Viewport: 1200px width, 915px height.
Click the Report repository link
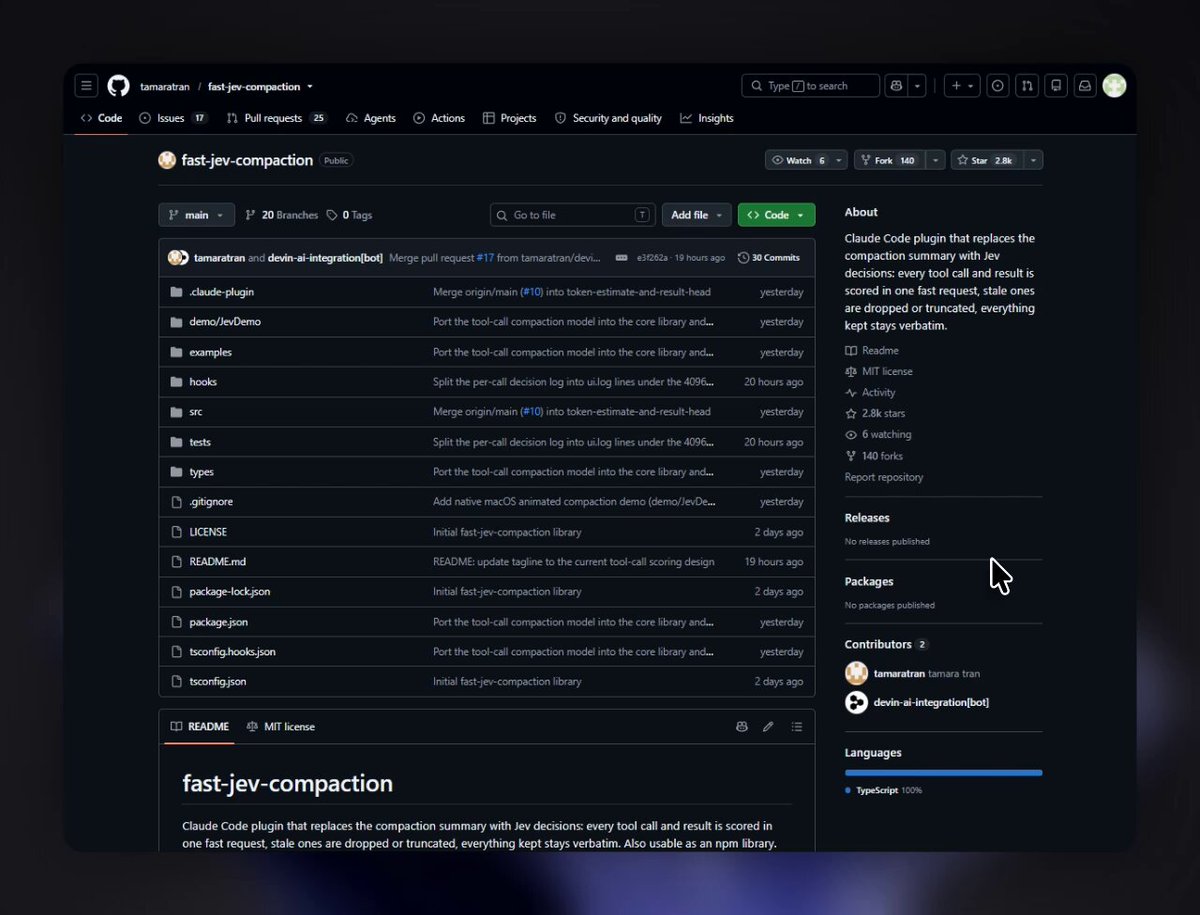click(x=884, y=477)
